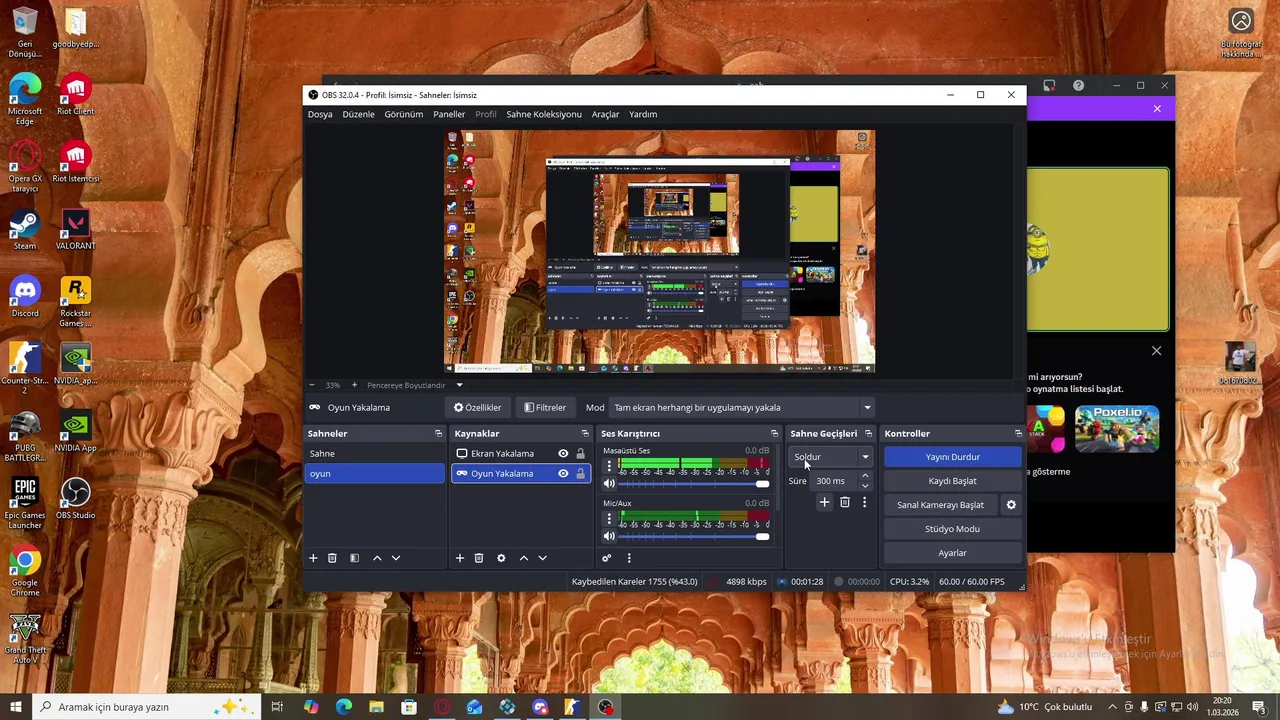Image resolution: width=1280 pixels, height=720 pixels.
Task: Open Ayarlar button
Action: click(952, 553)
